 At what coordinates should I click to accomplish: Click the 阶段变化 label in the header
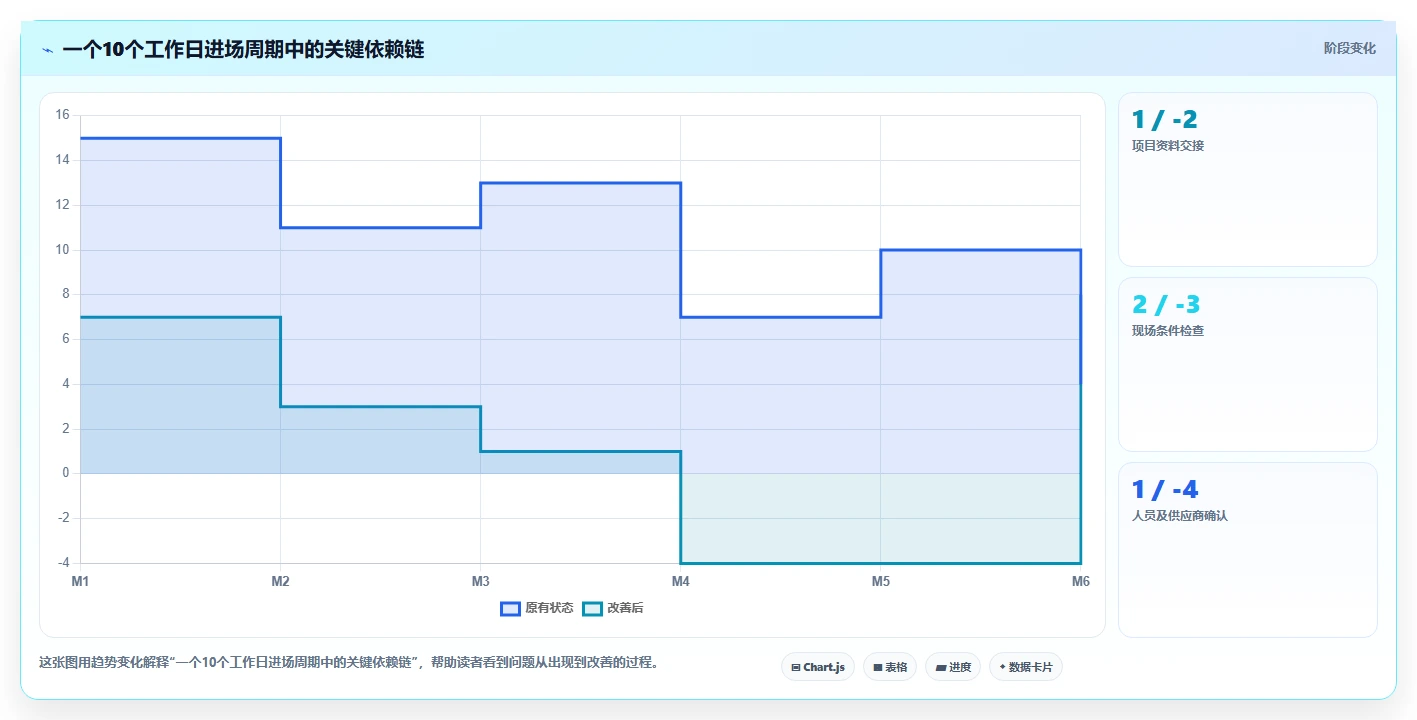coord(1350,48)
